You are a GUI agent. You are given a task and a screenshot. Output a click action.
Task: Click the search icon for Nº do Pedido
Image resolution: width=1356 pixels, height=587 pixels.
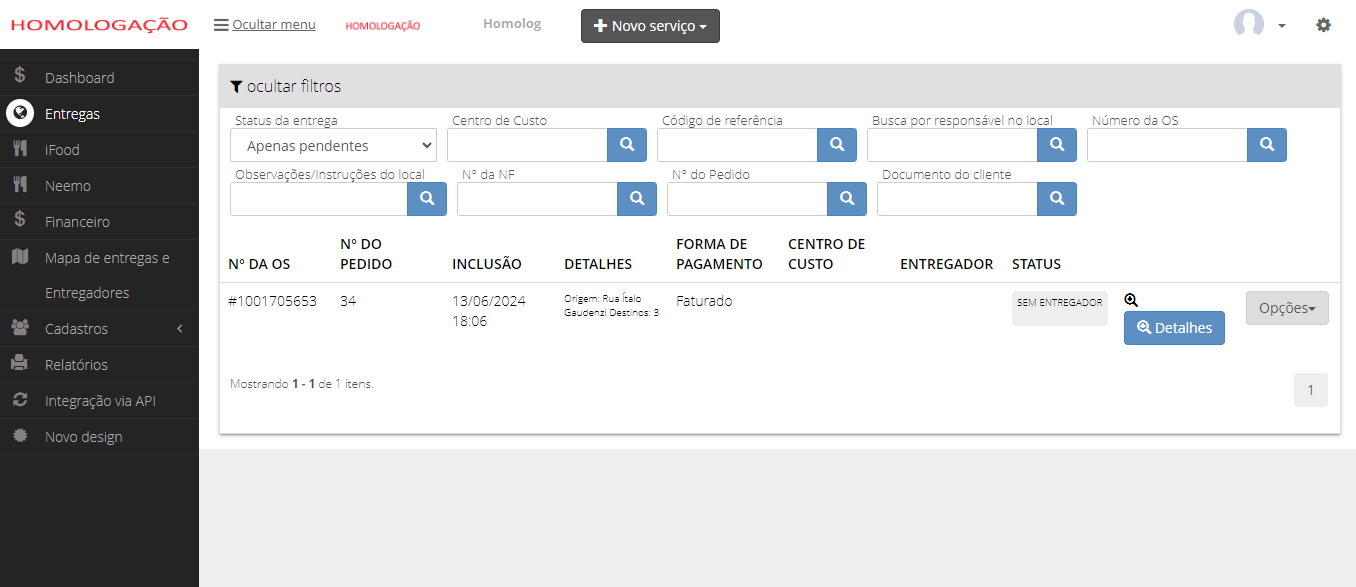[847, 199]
